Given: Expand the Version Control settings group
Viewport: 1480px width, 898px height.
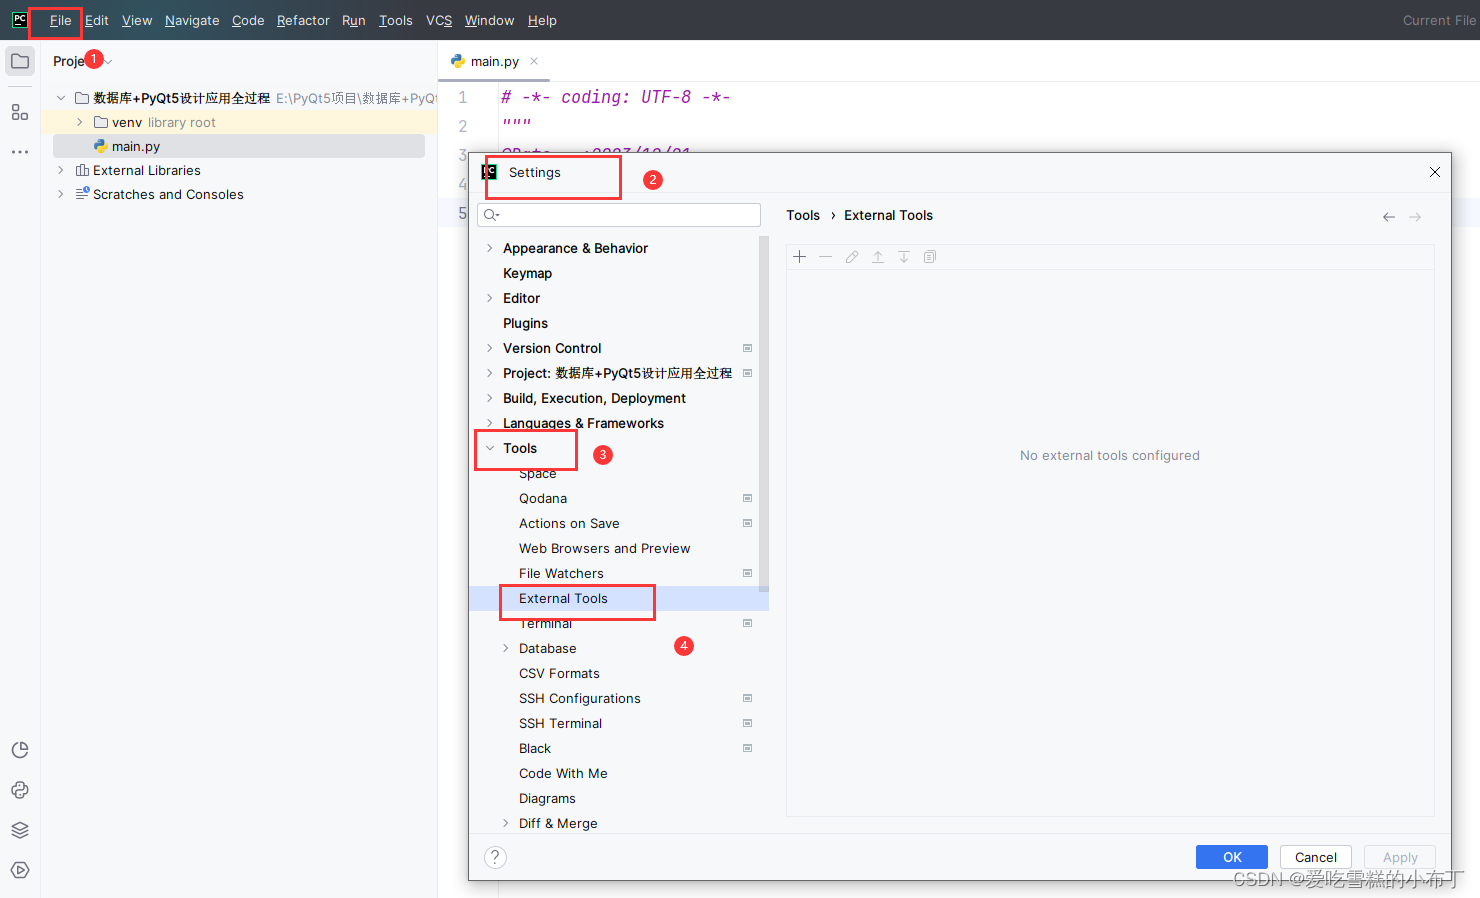Looking at the screenshot, I should pos(489,348).
